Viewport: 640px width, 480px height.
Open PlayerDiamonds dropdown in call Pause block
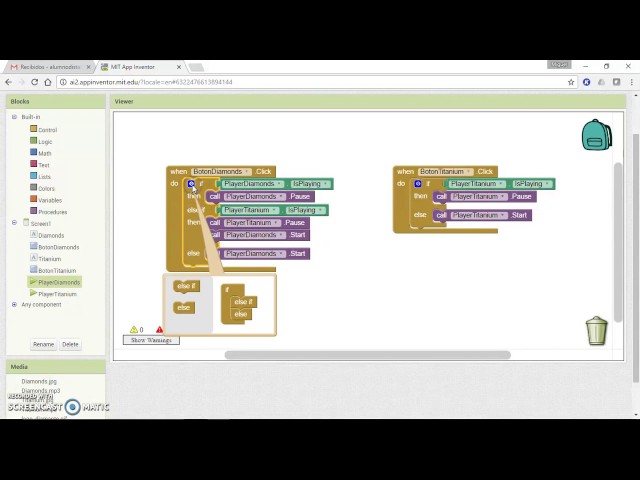point(253,197)
